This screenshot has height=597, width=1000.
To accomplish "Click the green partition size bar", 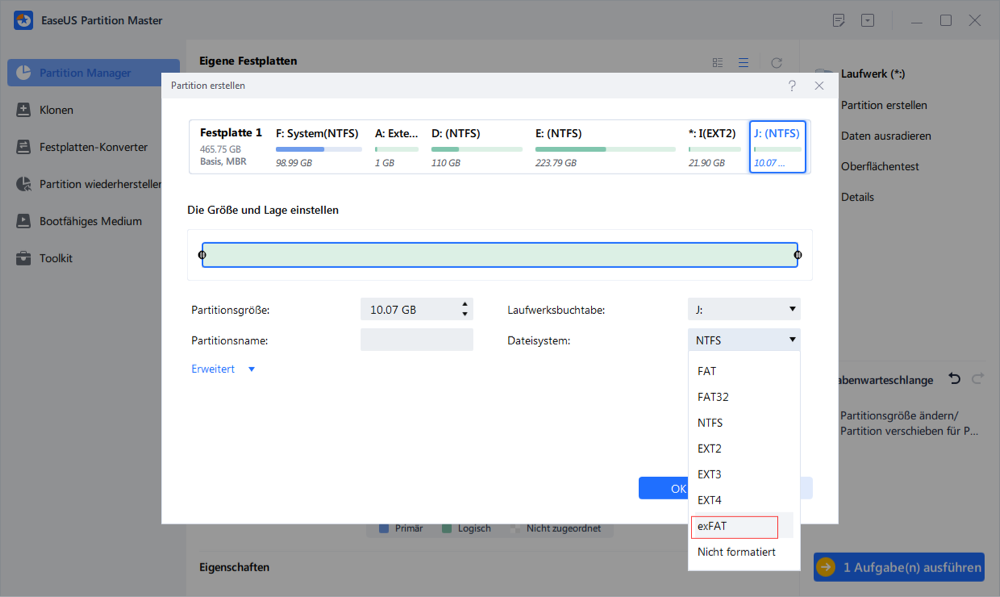I will [x=500, y=255].
